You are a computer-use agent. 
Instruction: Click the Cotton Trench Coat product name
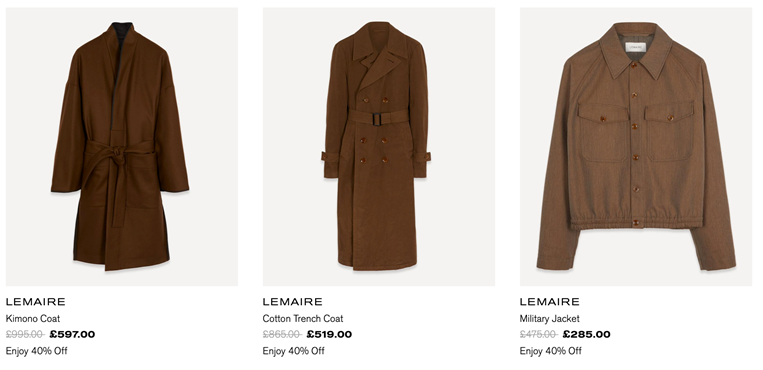click(303, 319)
